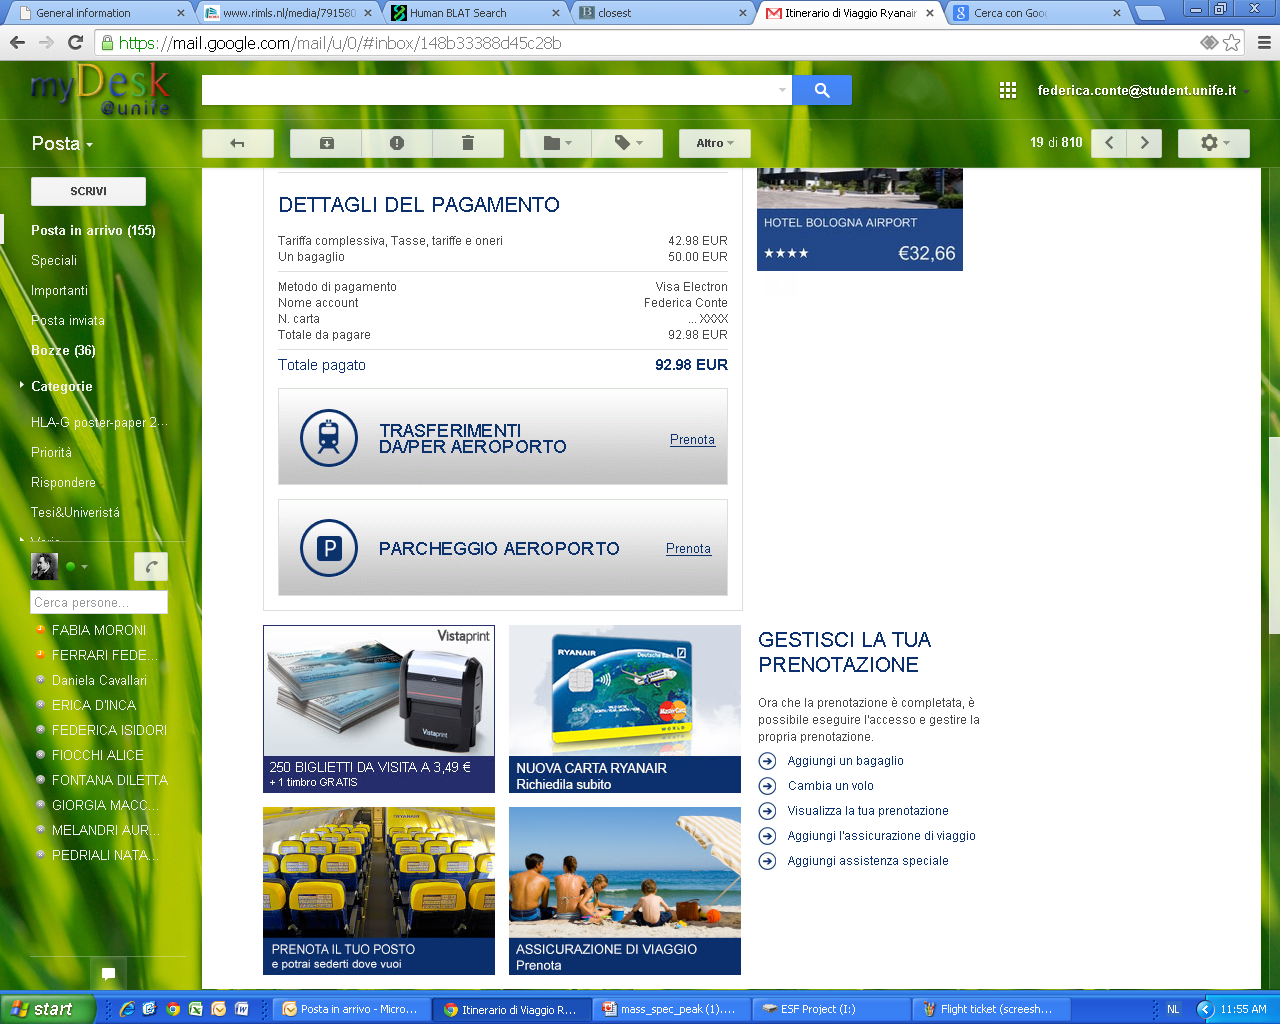Open the Labels tag dropdown
The height and width of the screenshot is (1024, 1280).
pos(628,143)
